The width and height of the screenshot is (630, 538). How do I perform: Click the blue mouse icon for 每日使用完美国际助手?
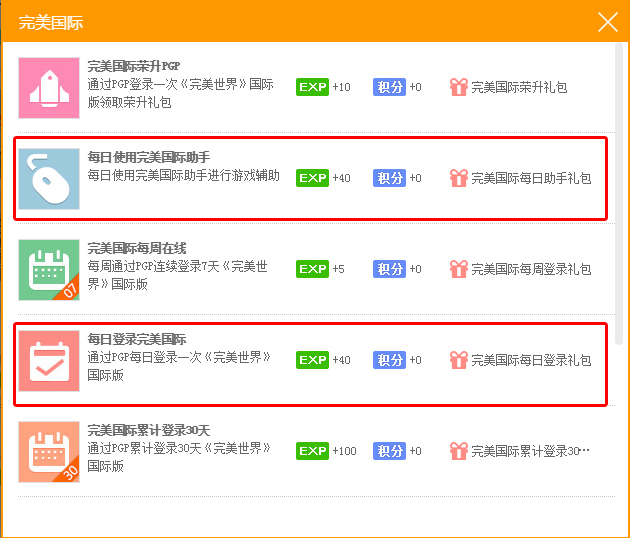pos(49,179)
